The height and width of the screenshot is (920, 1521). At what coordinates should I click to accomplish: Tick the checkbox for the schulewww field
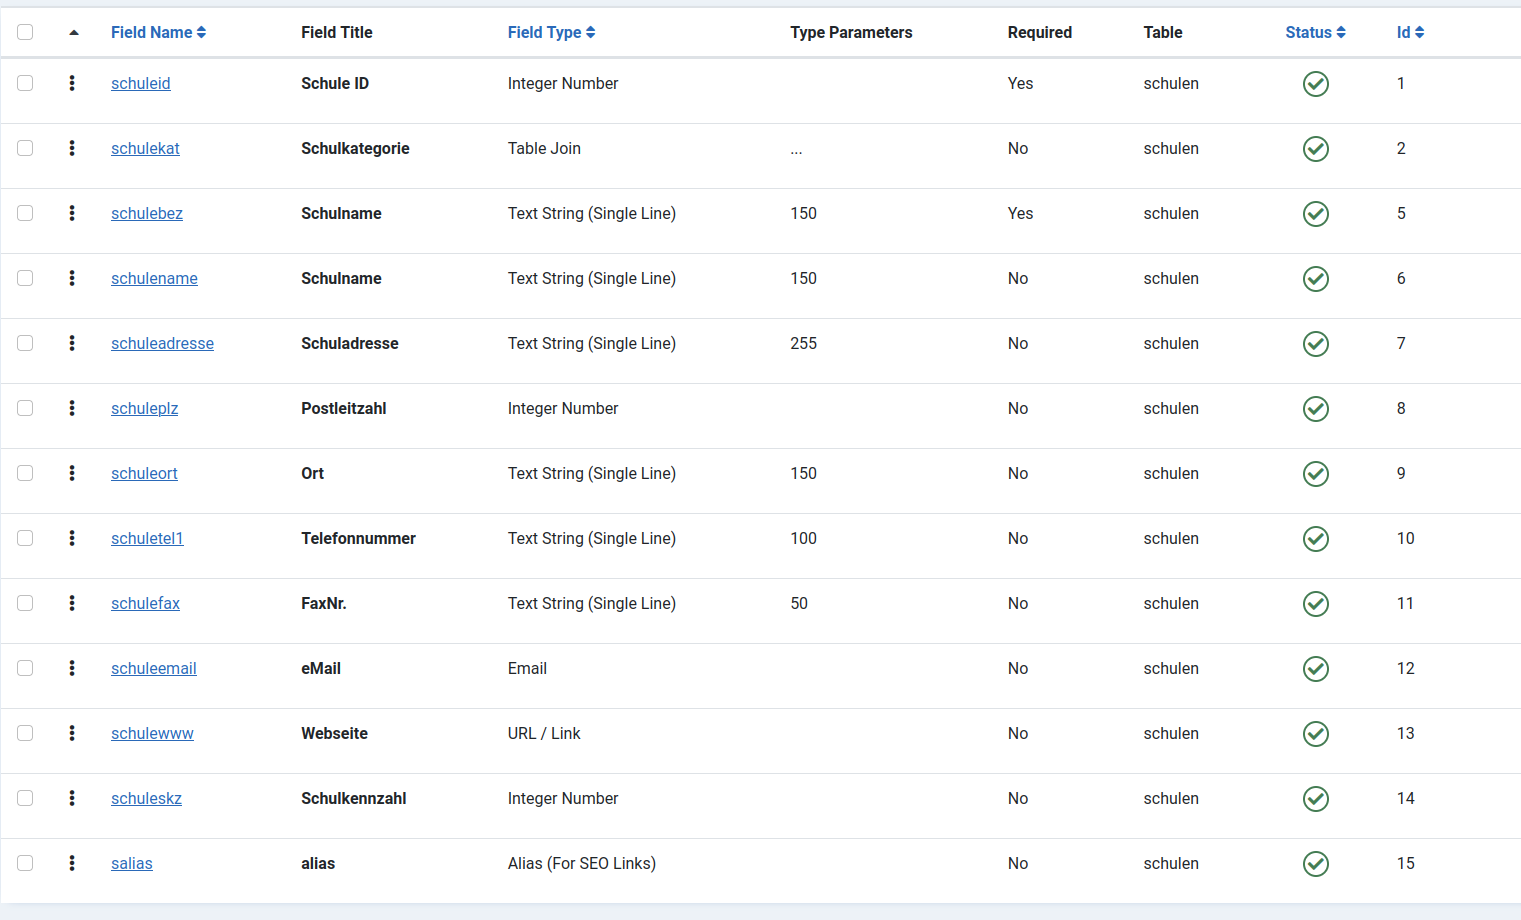[x=25, y=733]
